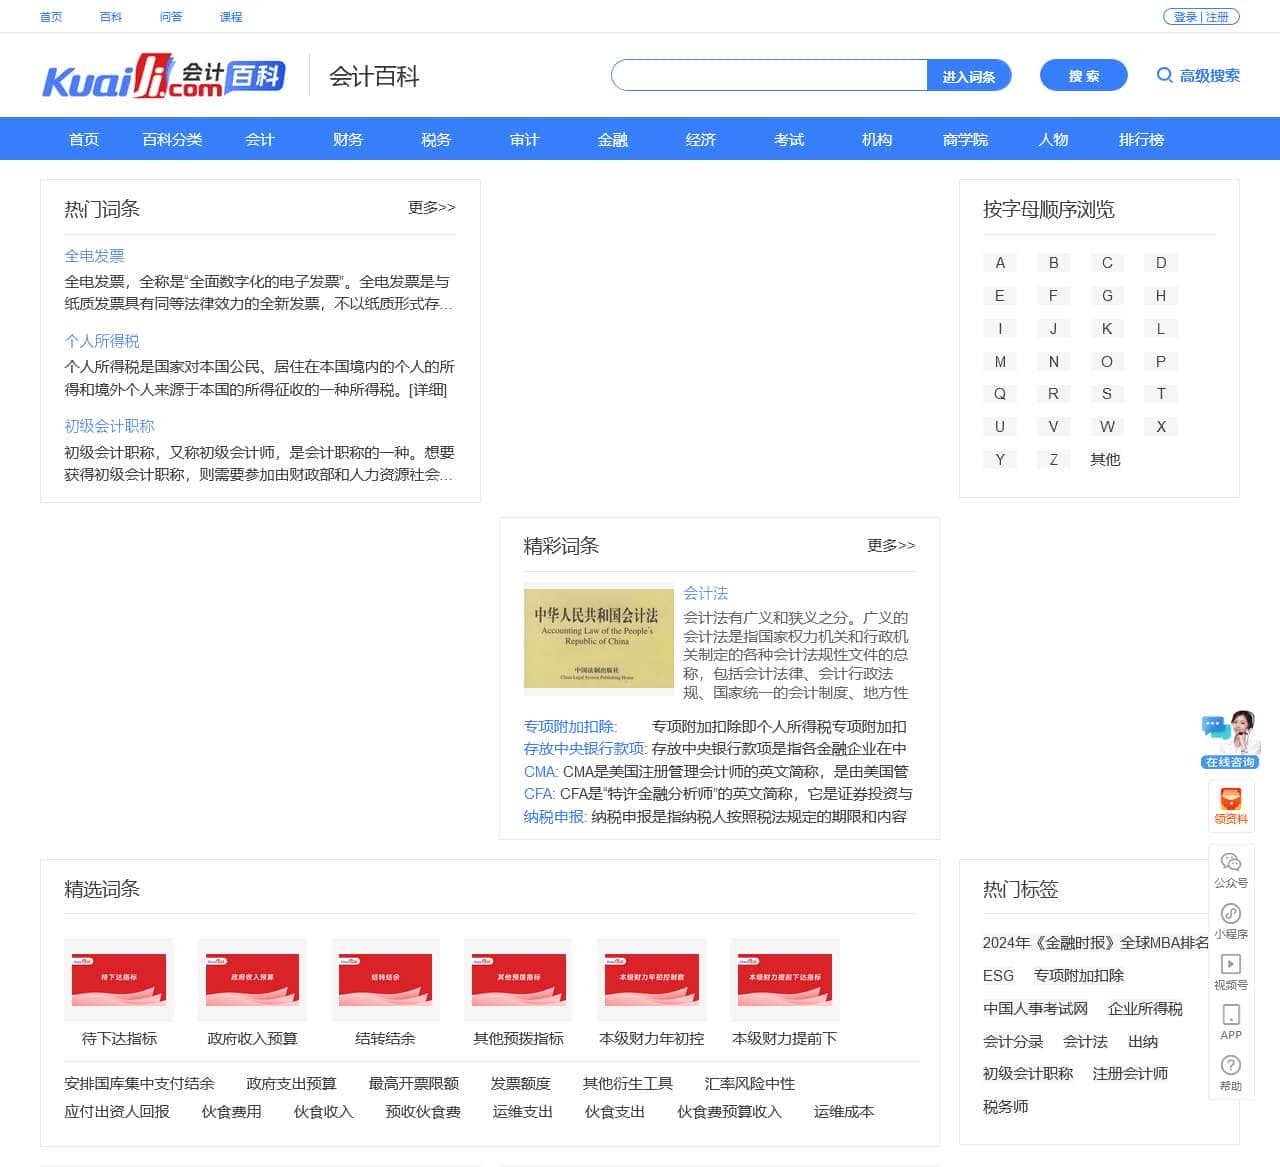
Task: Browse entries by letter S
Action: click(1107, 394)
